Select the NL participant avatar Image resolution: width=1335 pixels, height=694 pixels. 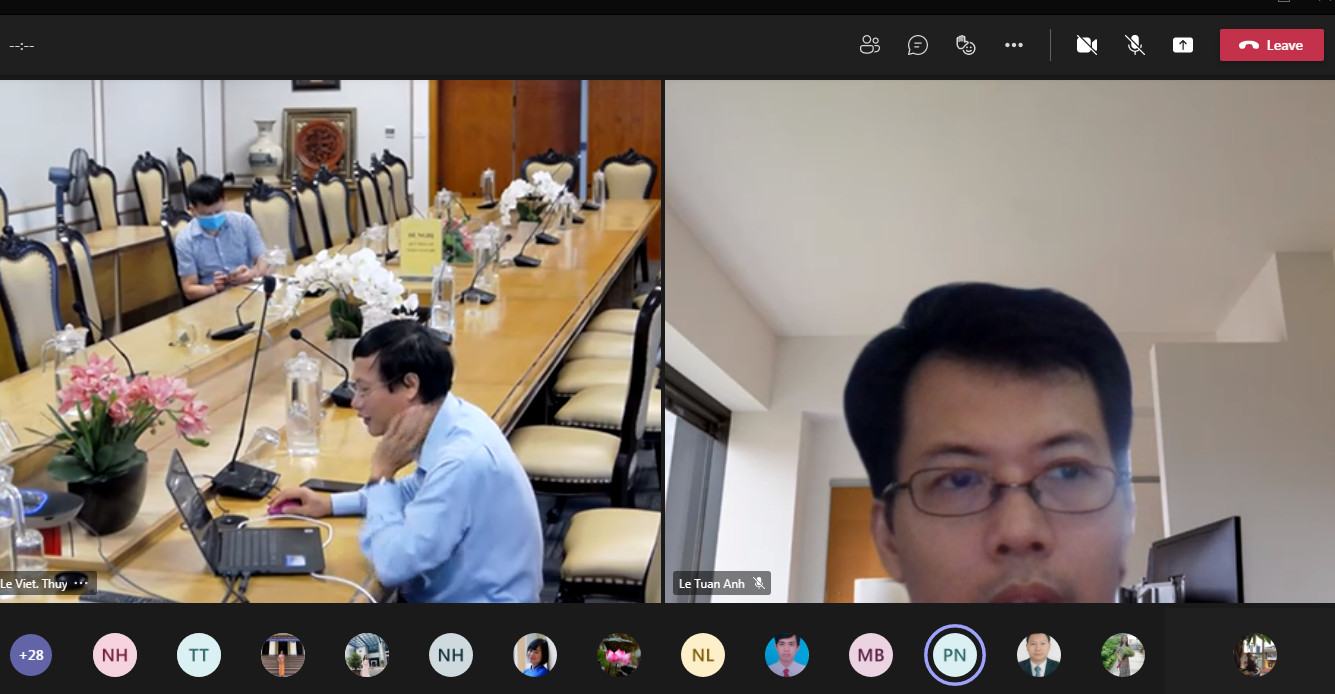pyautogui.click(x=703, y=656)
